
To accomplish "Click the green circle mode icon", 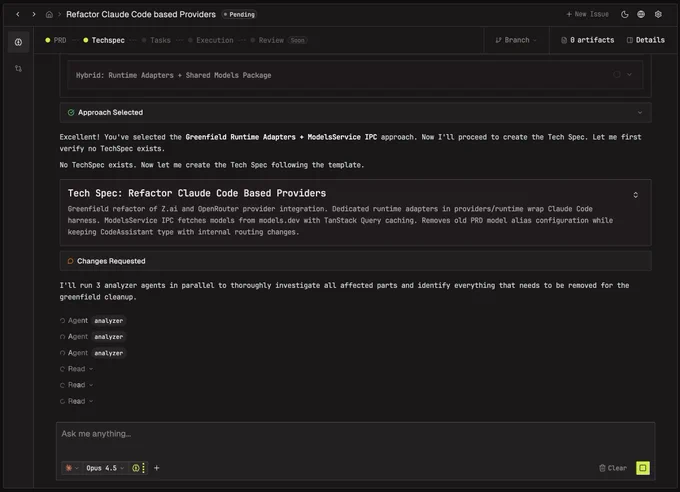I will click(136, 468).
